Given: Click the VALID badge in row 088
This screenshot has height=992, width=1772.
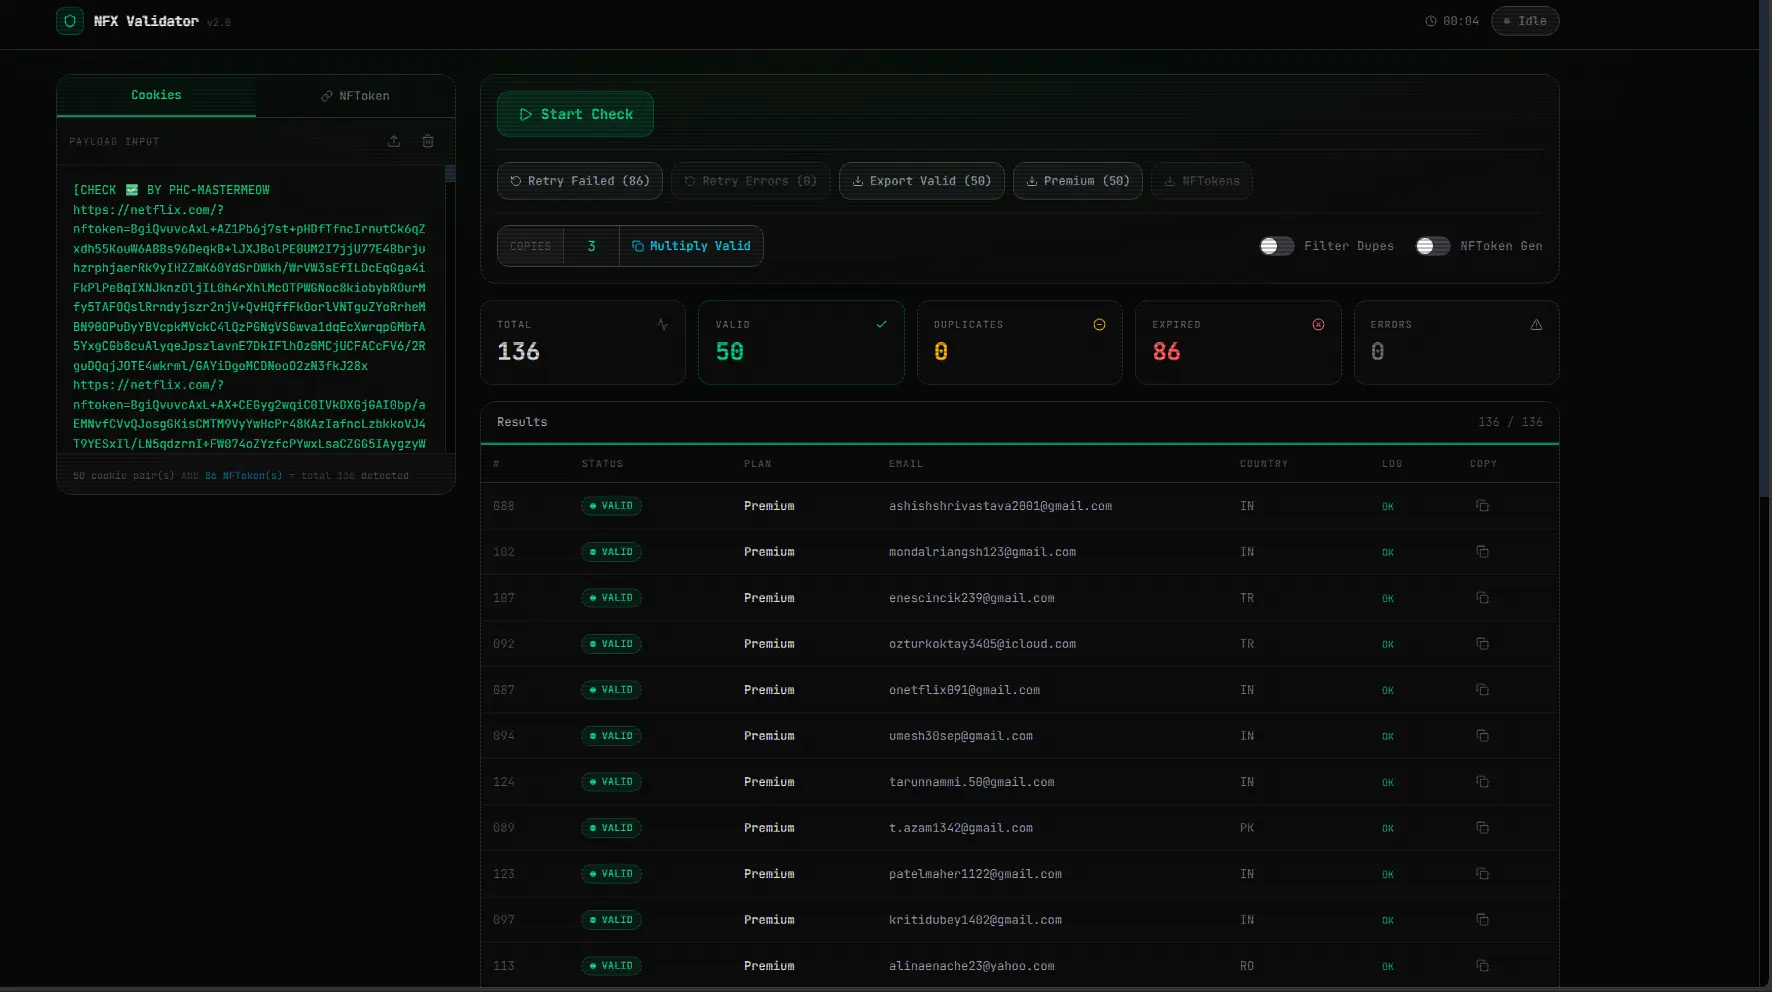Looking at the screenshot, I should 611,506.
